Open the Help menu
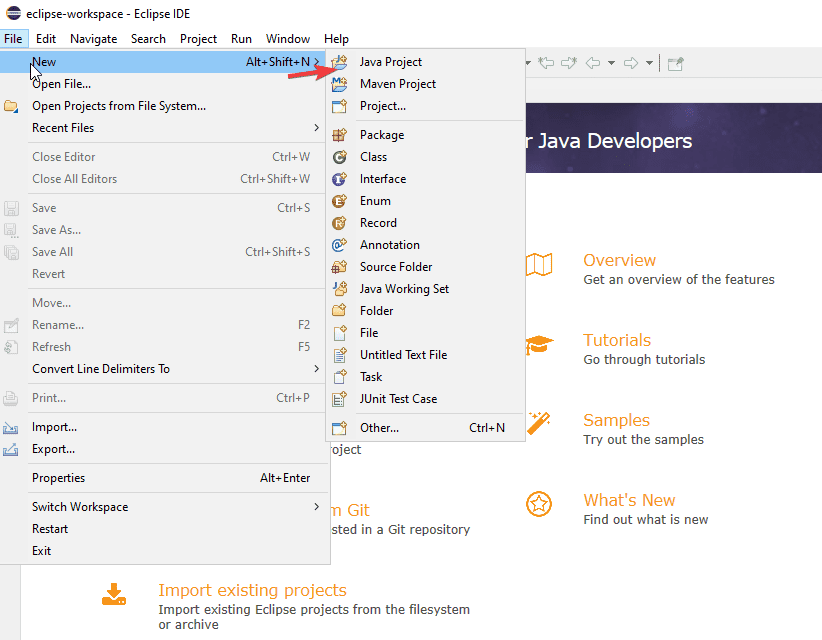 [336, 38]
